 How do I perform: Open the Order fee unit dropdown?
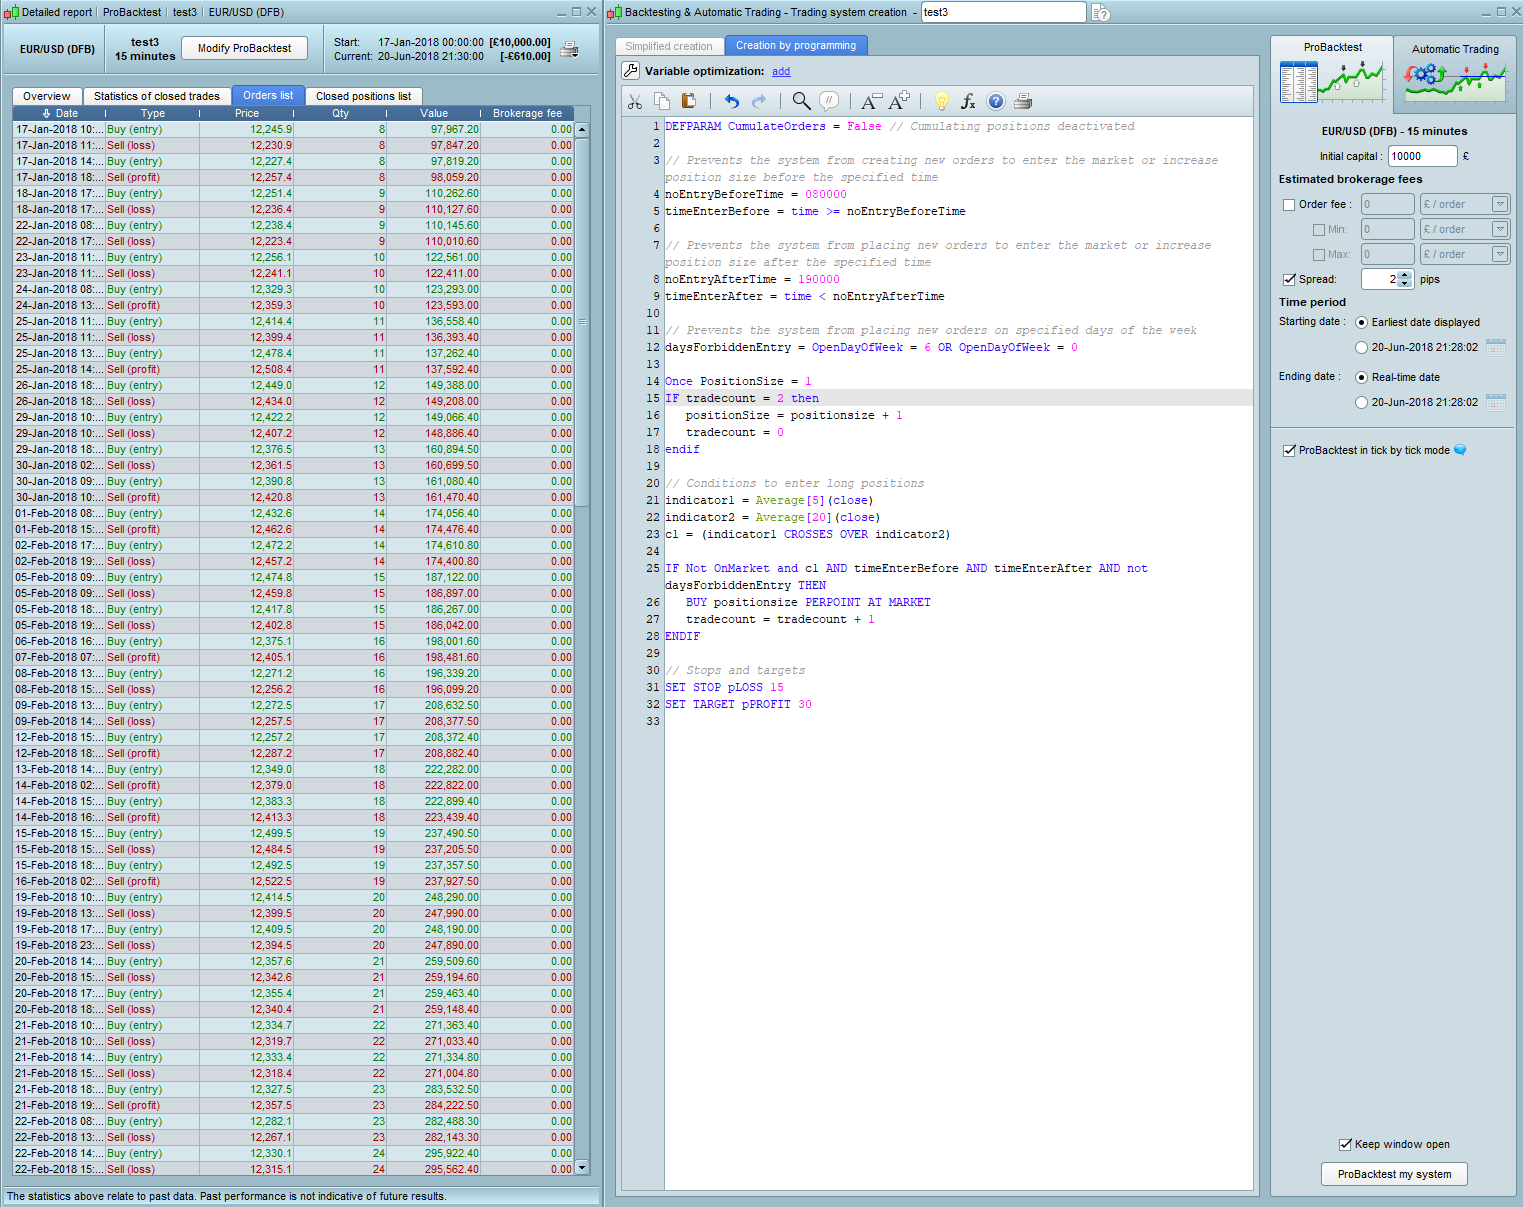click(x=1499, y=204)
